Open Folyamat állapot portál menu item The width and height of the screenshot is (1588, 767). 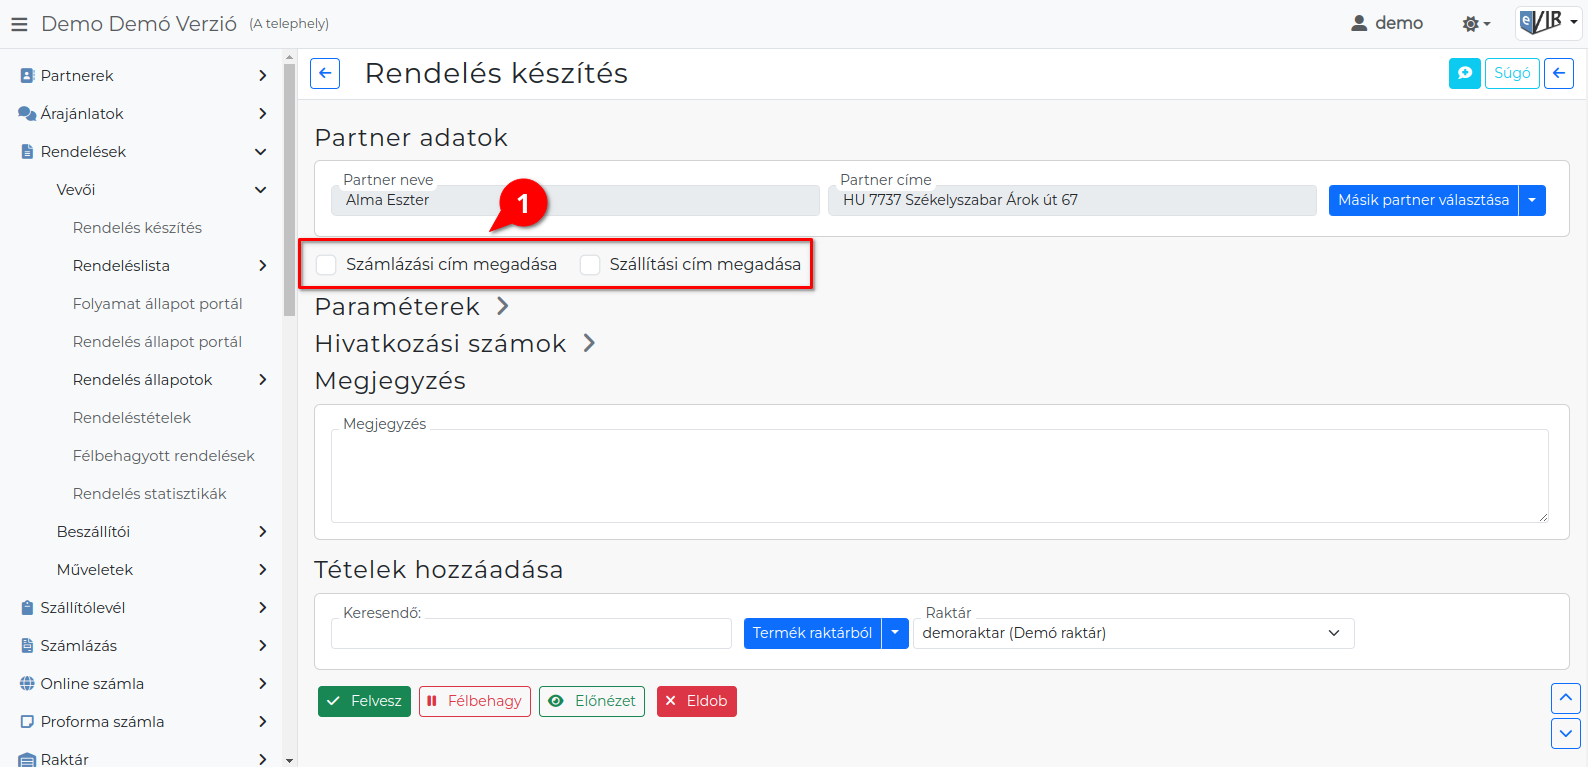coord(157,304)
